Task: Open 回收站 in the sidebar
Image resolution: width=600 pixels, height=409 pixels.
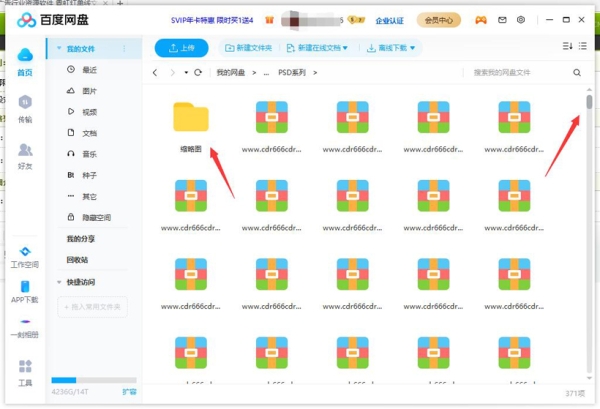Action: point(77,260)
